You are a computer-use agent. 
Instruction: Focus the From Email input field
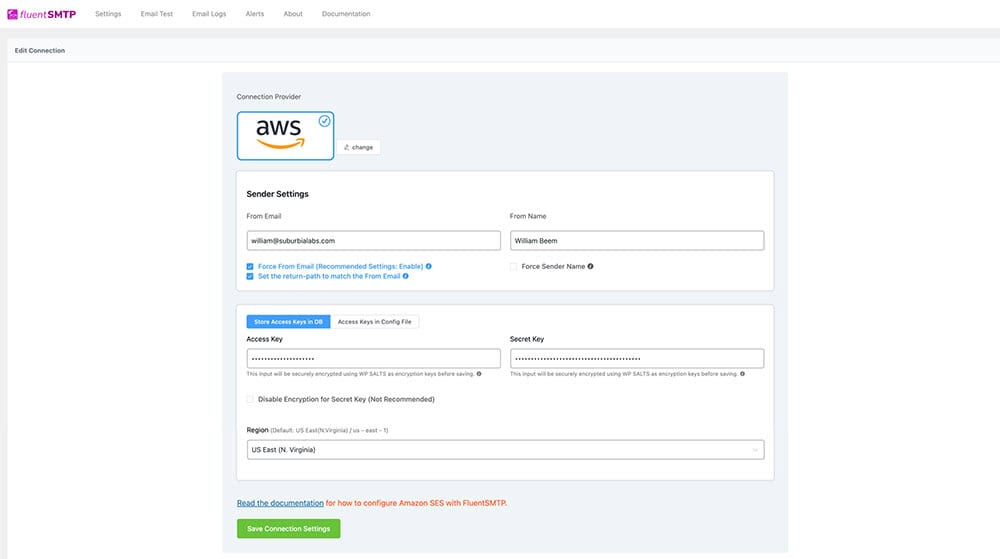pos(374,240)
